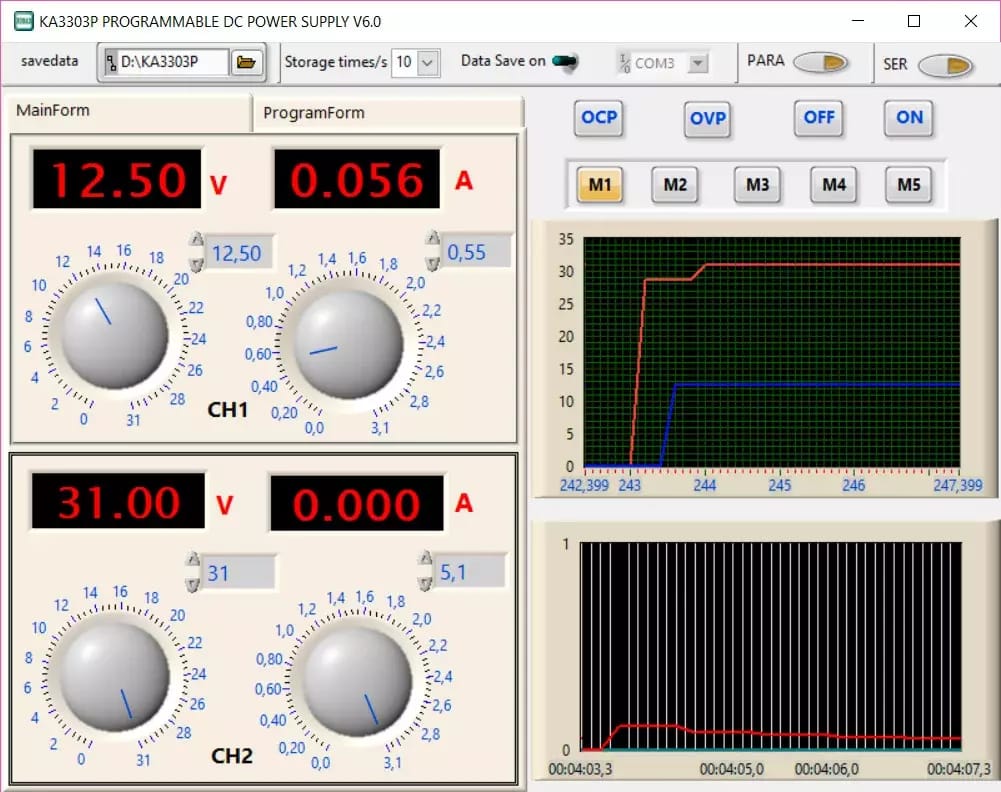Viewport: 1001px width, 792px height.
Task: Click the D:\KA3303P path selector icon
Action: coord(111,62)
